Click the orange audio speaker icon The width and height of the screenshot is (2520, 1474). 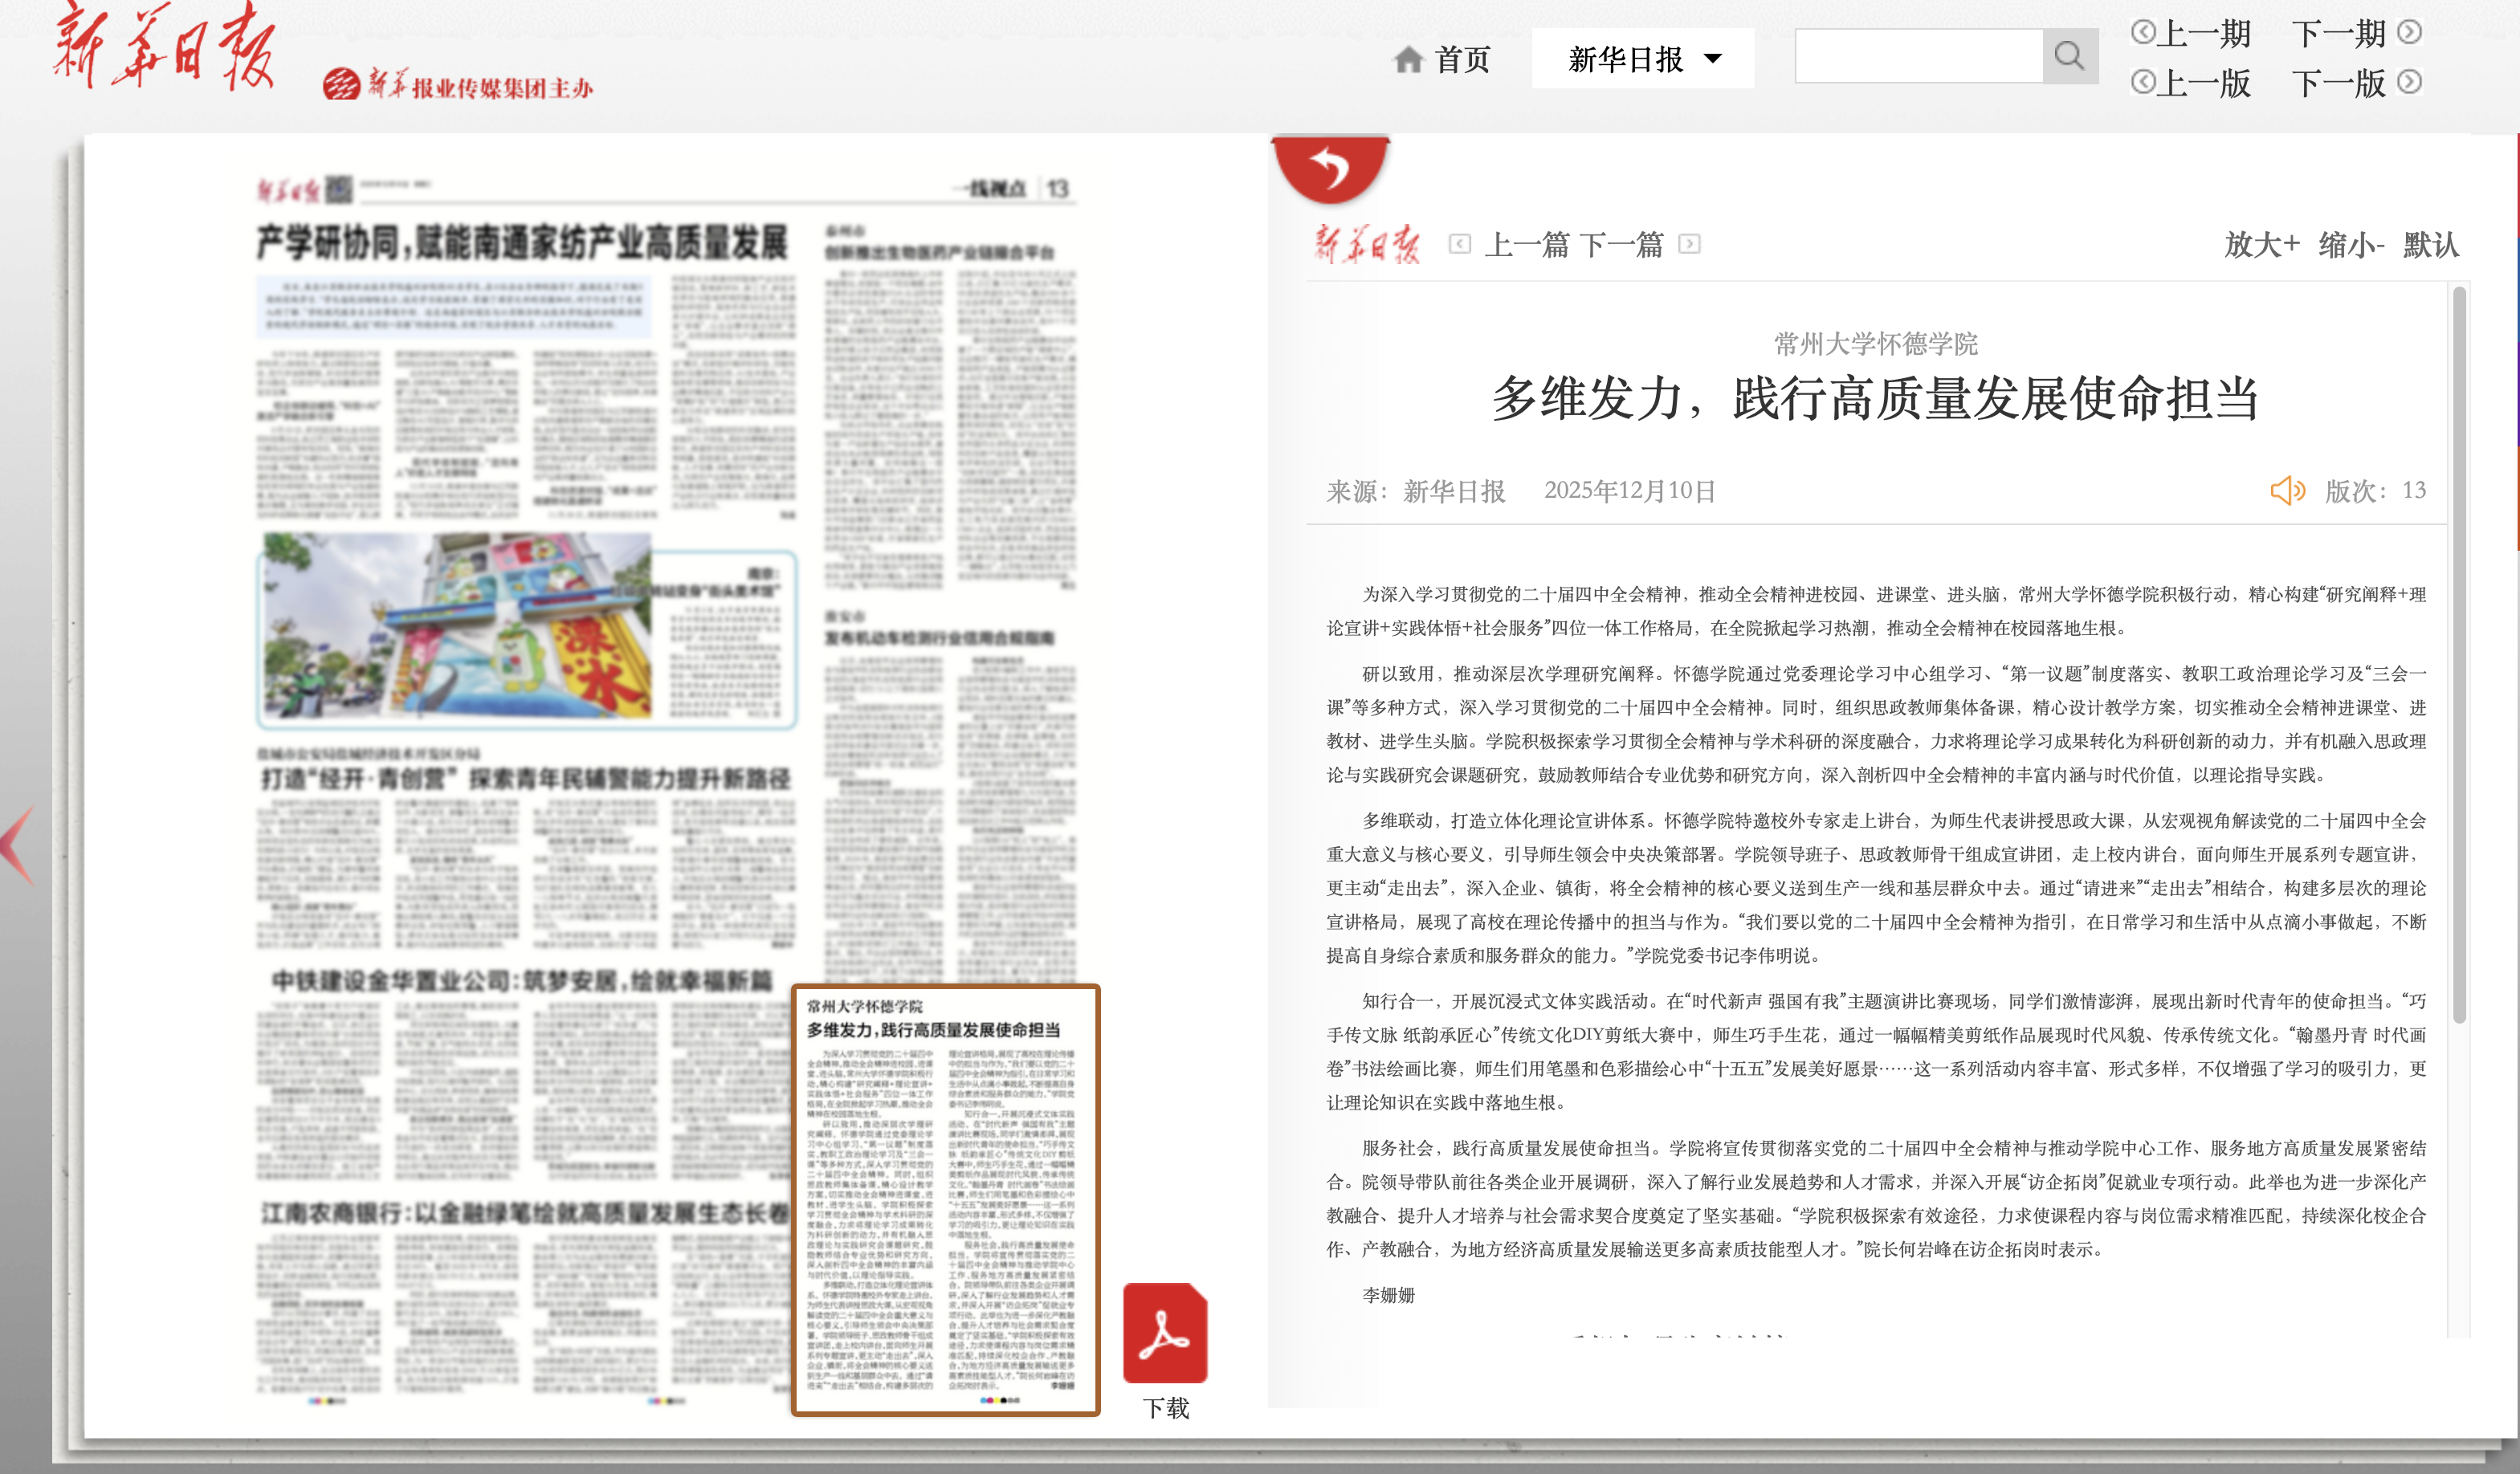tap(2286, 490)
